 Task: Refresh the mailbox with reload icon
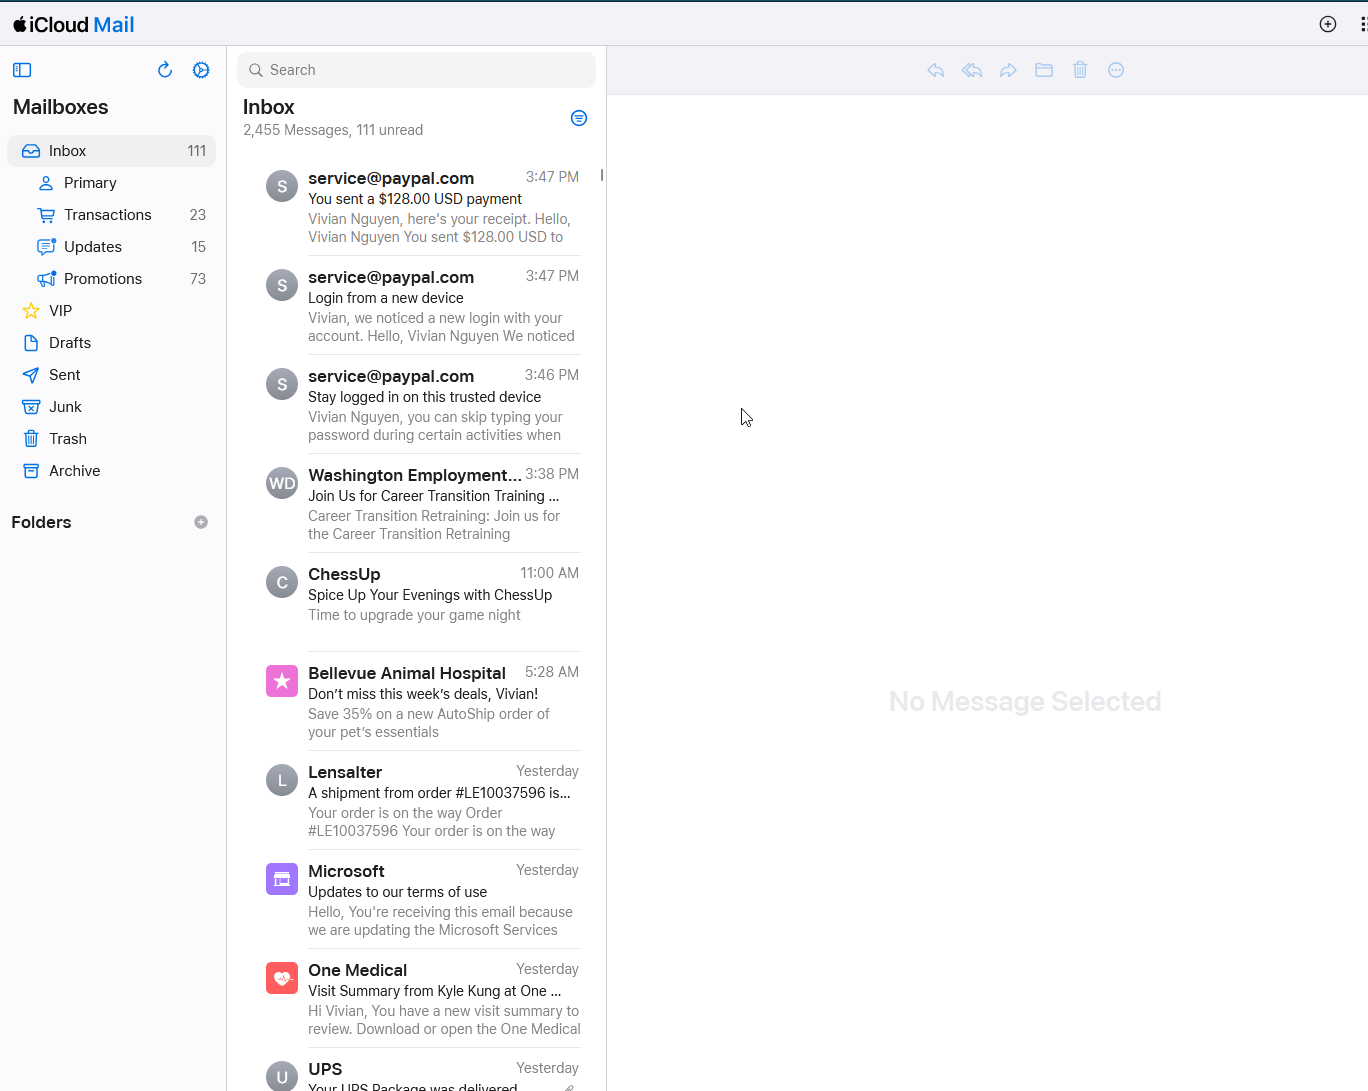(165, 70)
